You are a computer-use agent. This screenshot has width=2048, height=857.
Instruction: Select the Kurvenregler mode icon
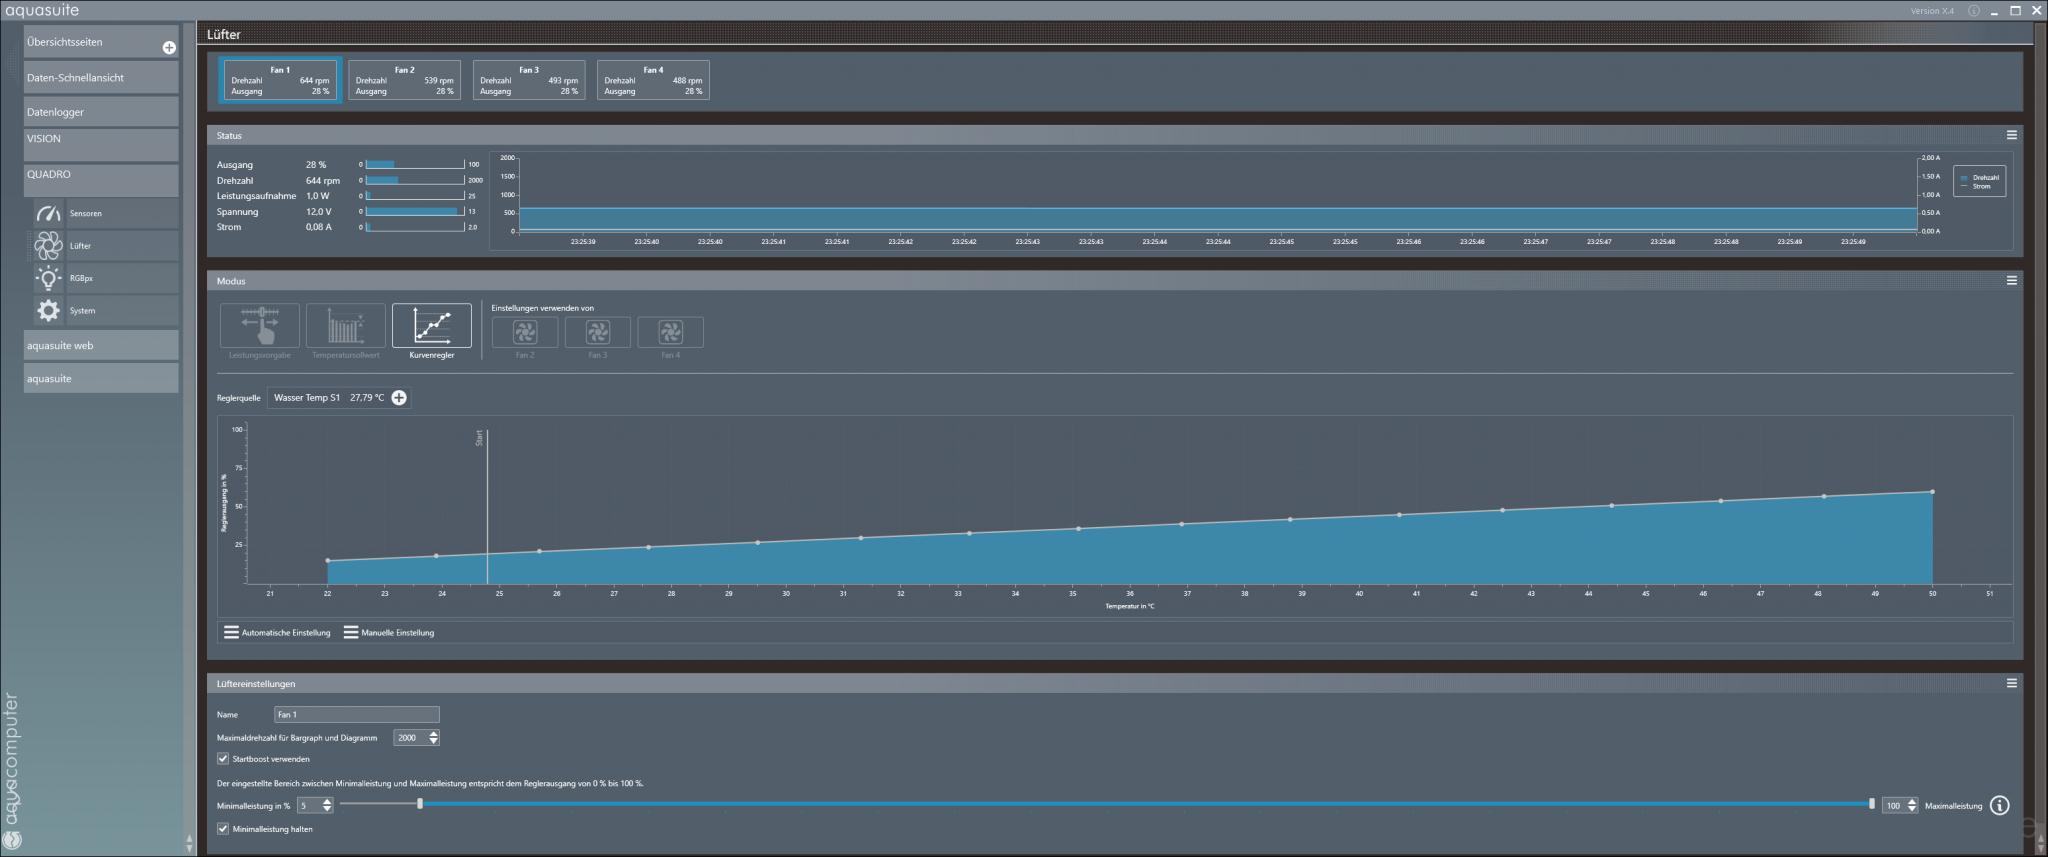click(x=432, y=326)
